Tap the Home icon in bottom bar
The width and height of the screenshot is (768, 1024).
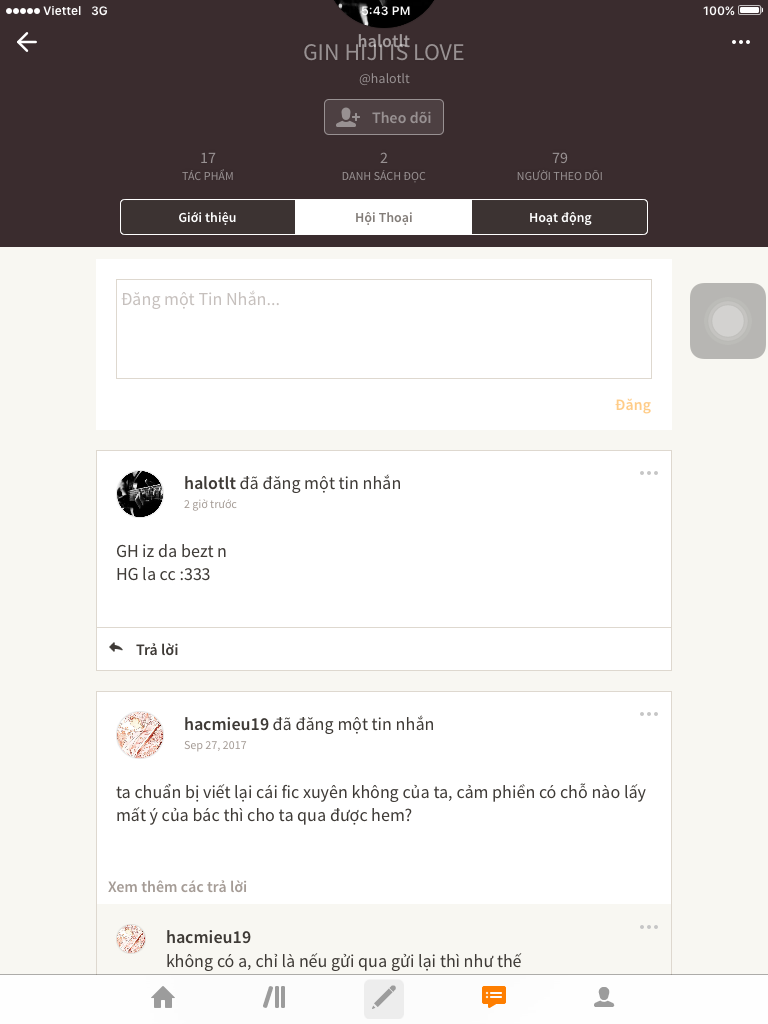pyautogui.click(x=163, y=998)
